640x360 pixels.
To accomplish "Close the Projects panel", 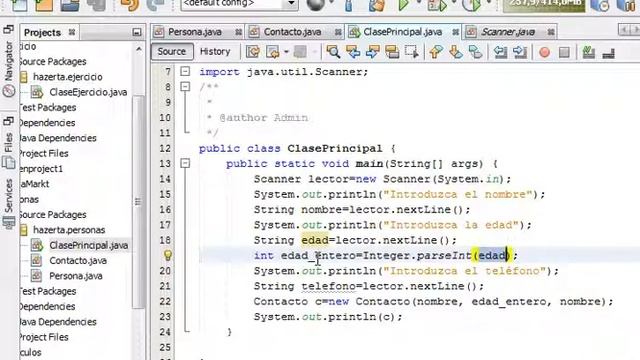I will pyautogui.click(x=72, y=32).
